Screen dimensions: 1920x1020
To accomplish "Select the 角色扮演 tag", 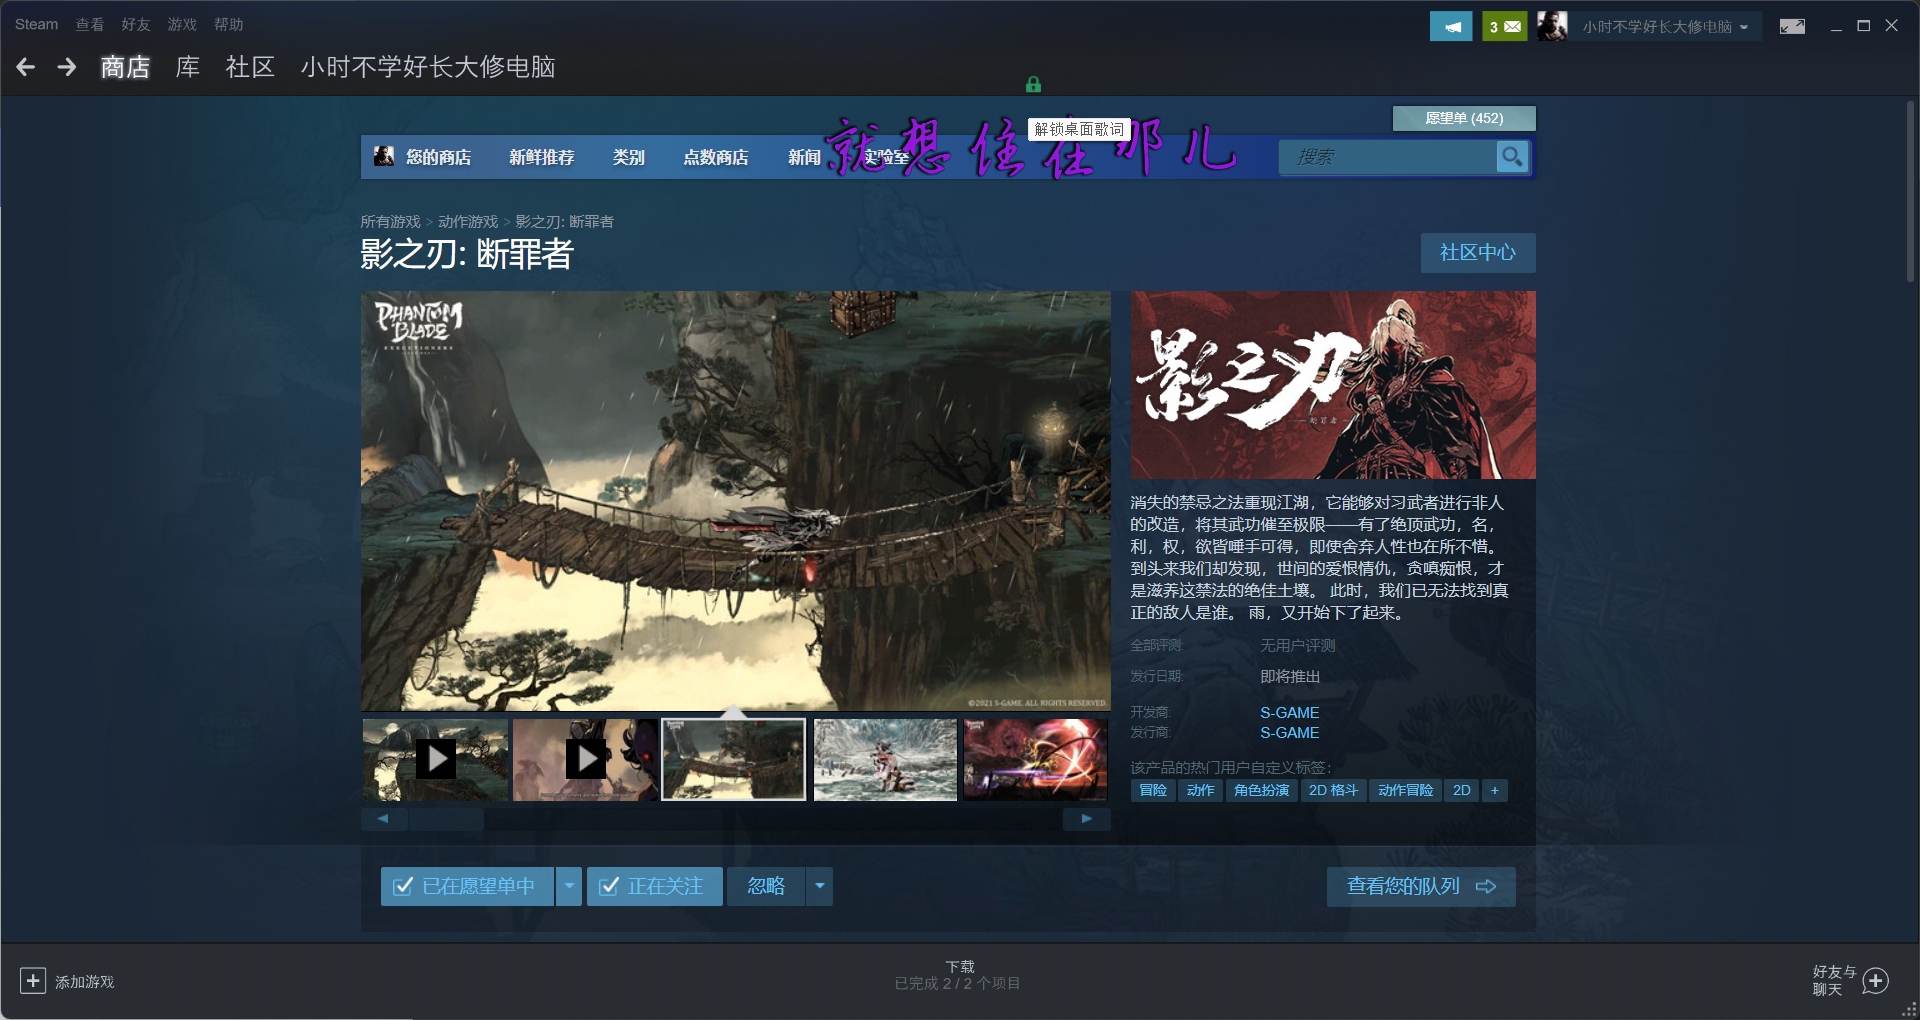I will click(x=1262, y=790).
